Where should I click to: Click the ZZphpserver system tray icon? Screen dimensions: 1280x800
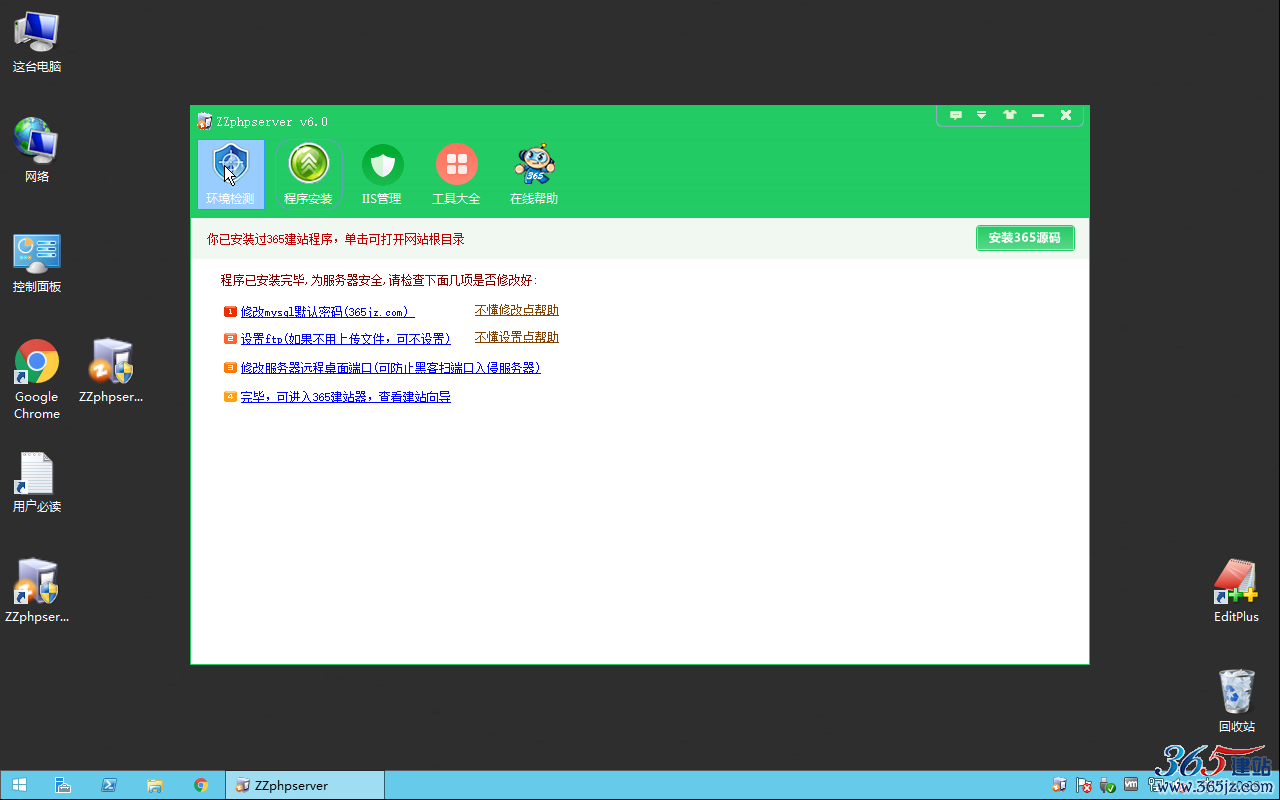pyautogui.click(x=1060, y=785)
